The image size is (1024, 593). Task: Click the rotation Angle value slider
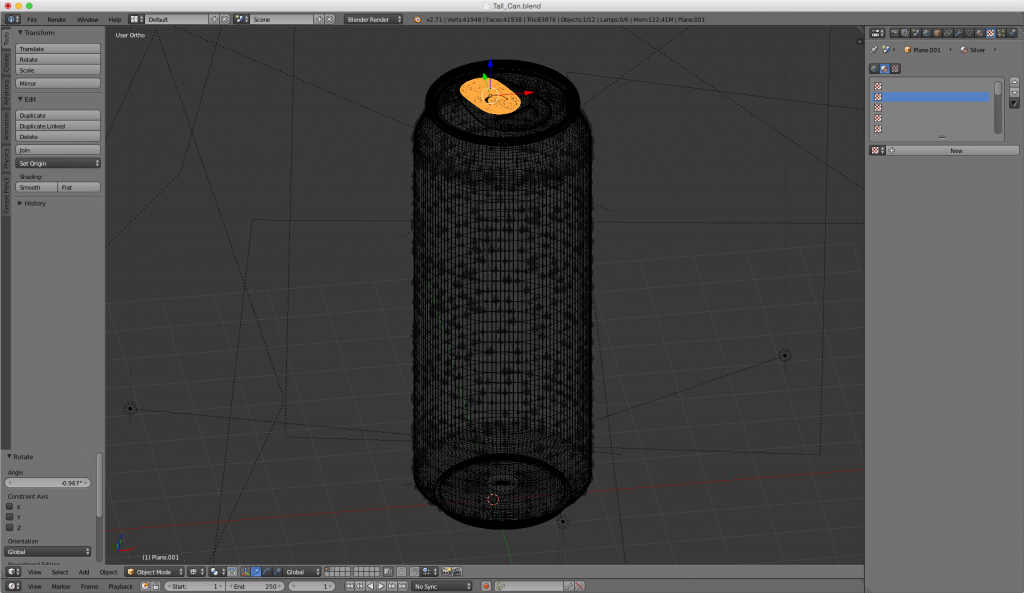48,483
